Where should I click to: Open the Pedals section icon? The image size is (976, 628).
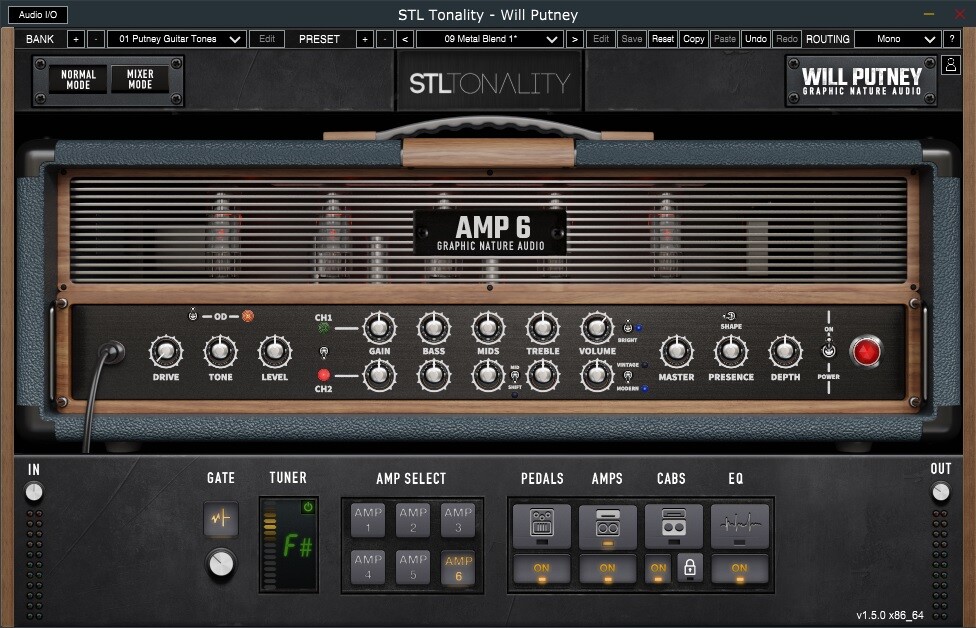[542, 526]
